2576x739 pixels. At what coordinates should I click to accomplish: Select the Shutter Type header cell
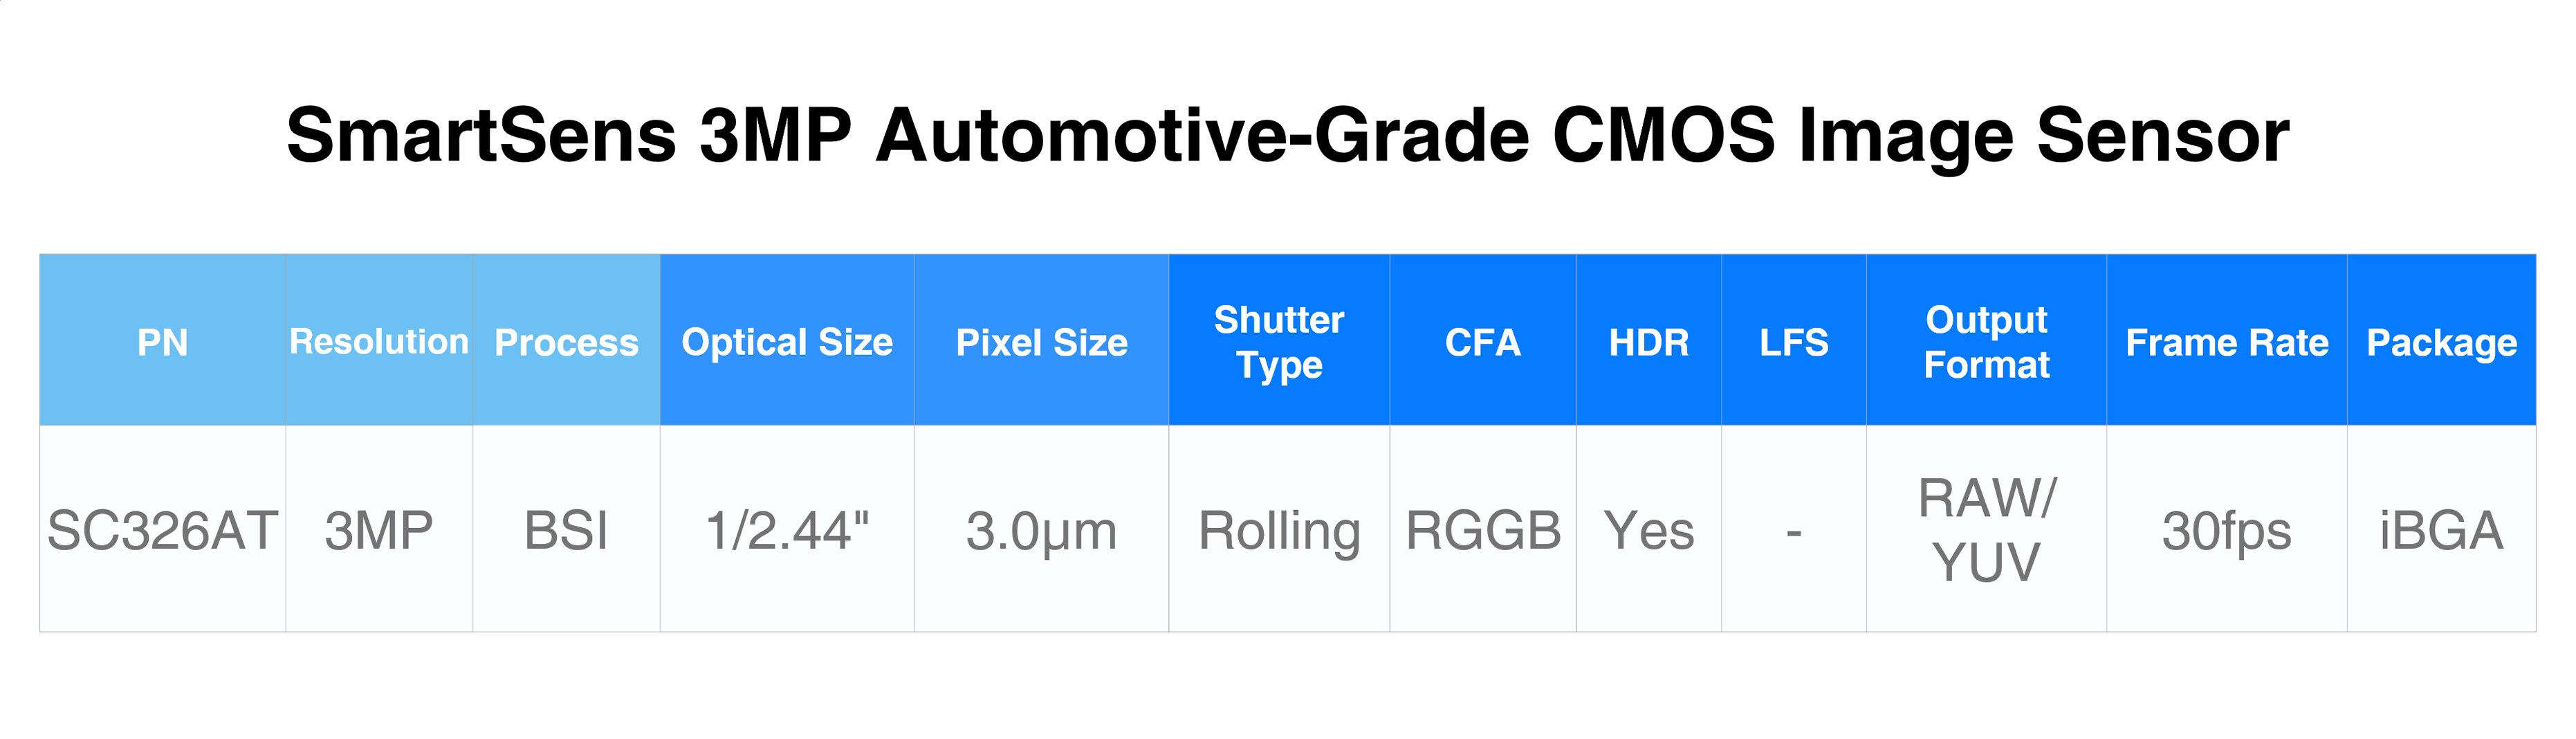pyautogui.click(x=1279, y=341)
